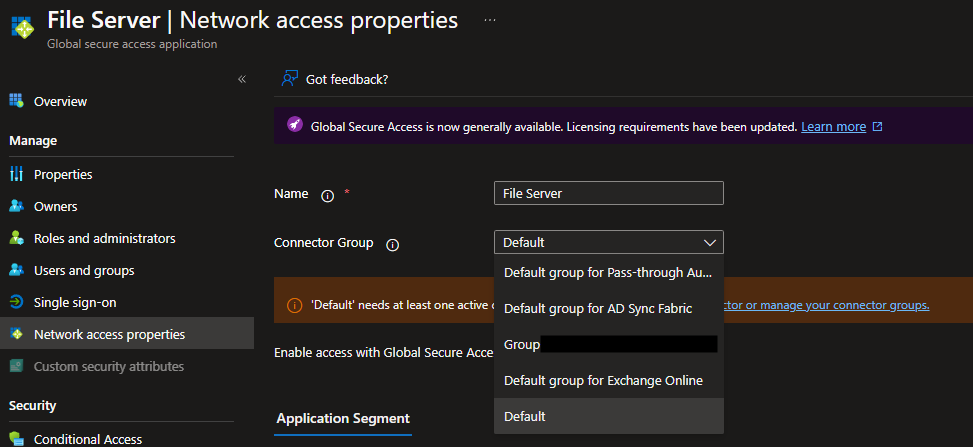Viewport: 973px width, 447px height.
Task: Click external link icon beside Learn more
Action: tap(877, 127)
